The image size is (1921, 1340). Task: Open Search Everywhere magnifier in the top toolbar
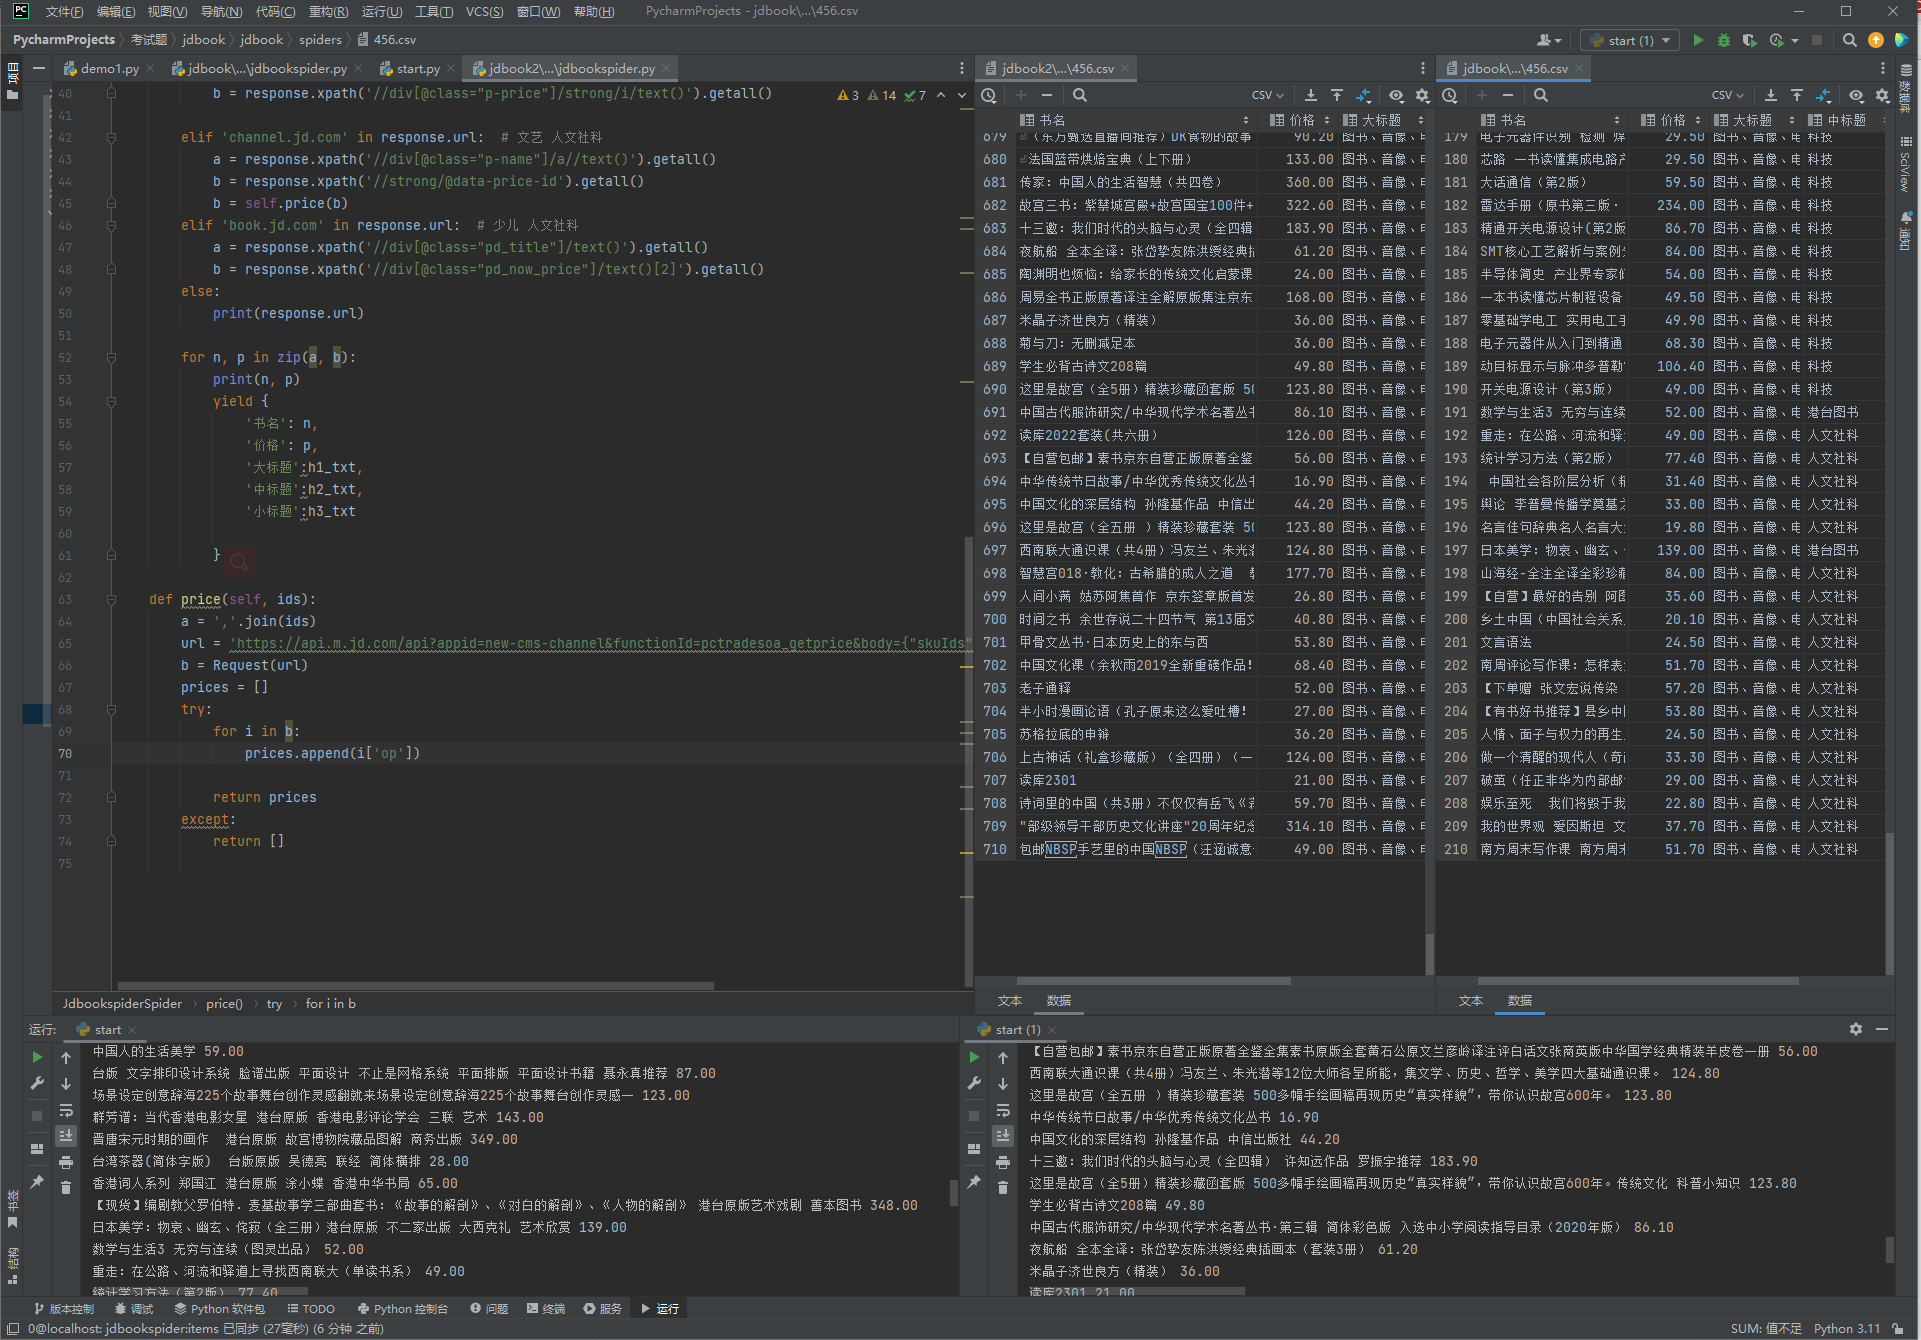coord(1850,41)
